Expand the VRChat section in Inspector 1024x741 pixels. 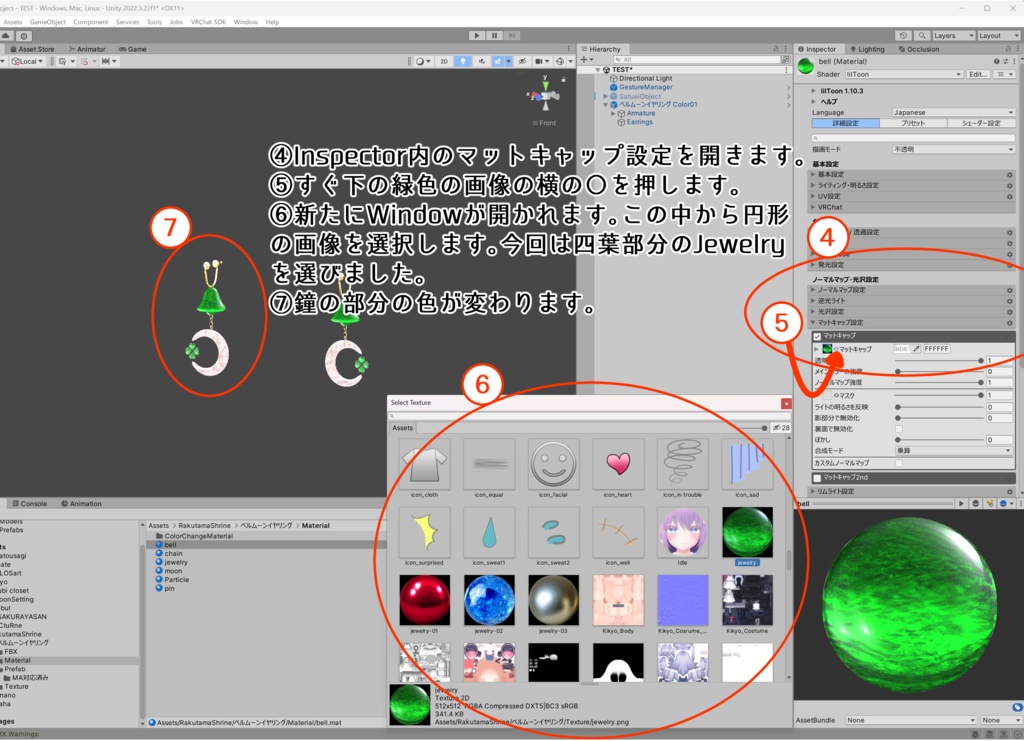813,207
